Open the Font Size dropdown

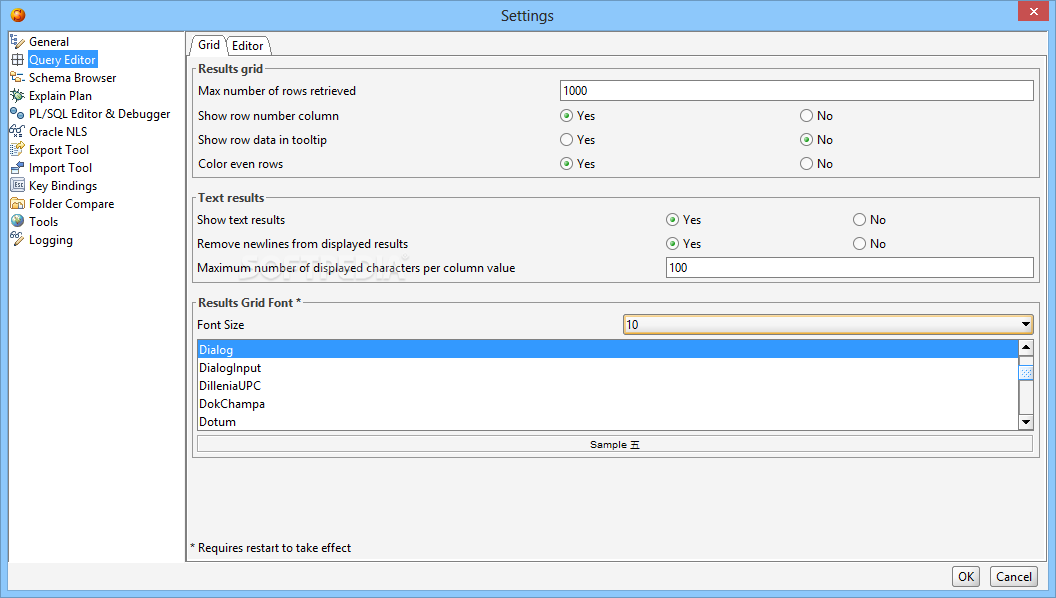[x=828, y=325]
